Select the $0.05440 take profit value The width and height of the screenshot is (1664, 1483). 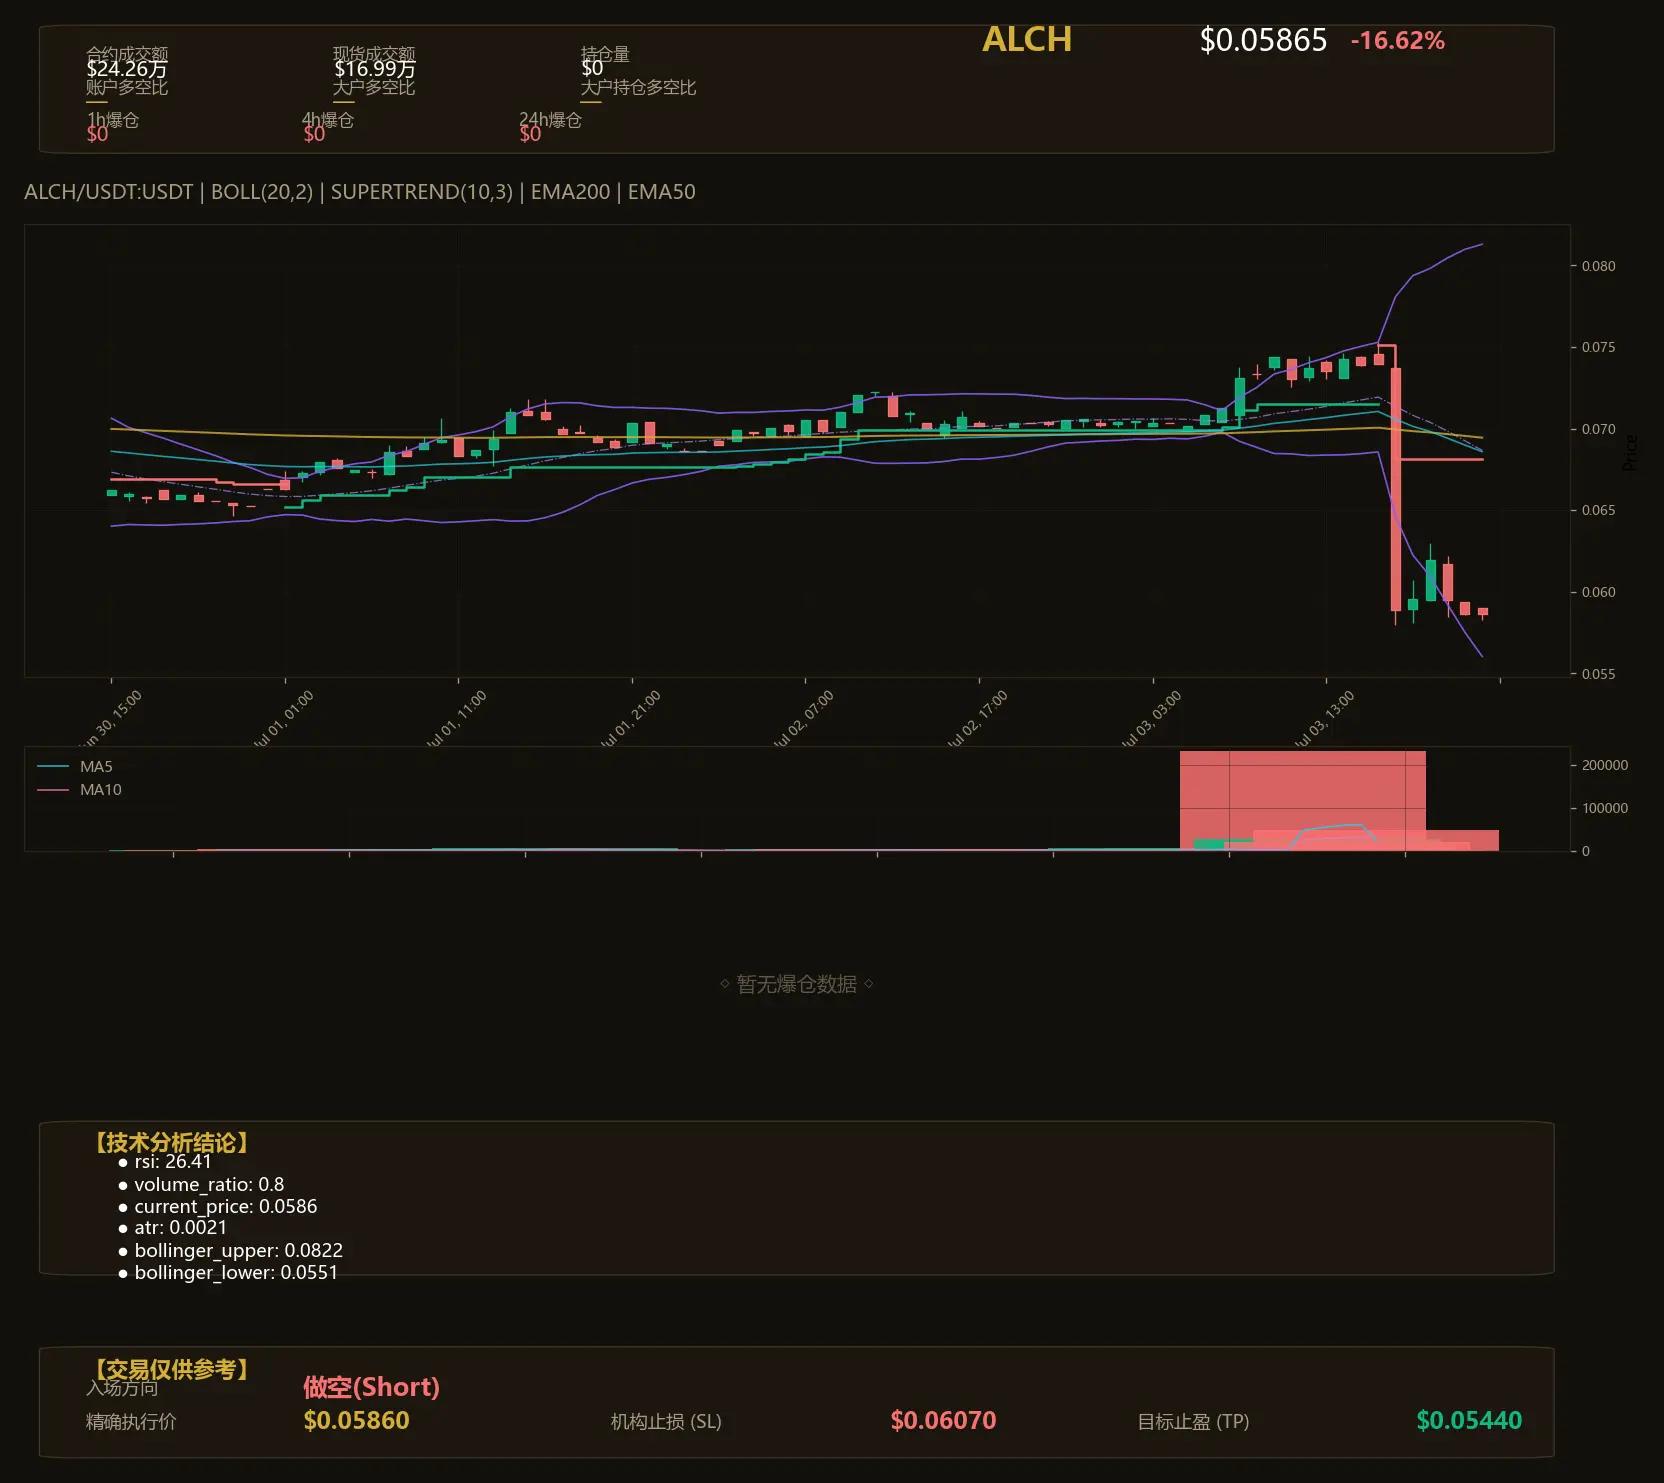tap(1469, 1420)
